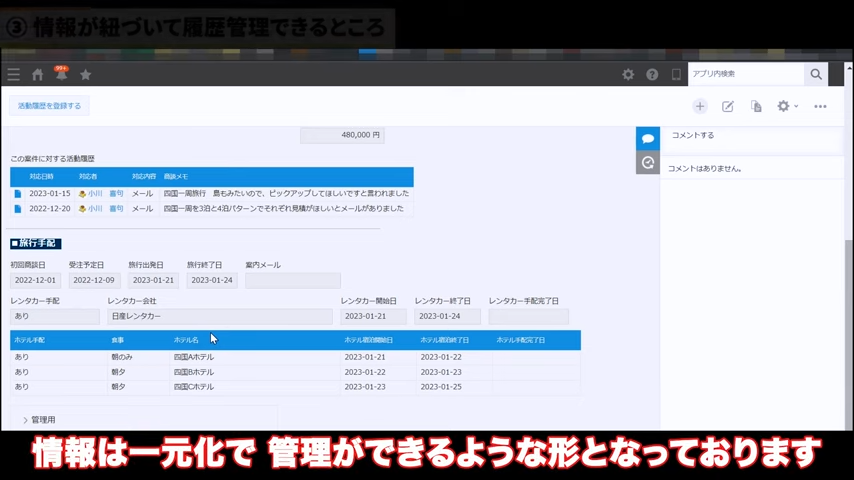Select レンタカー開始日 value 2023-01-21
This screenshot has width=854, height=480.
pyautogui.click(x=373, y=317)
